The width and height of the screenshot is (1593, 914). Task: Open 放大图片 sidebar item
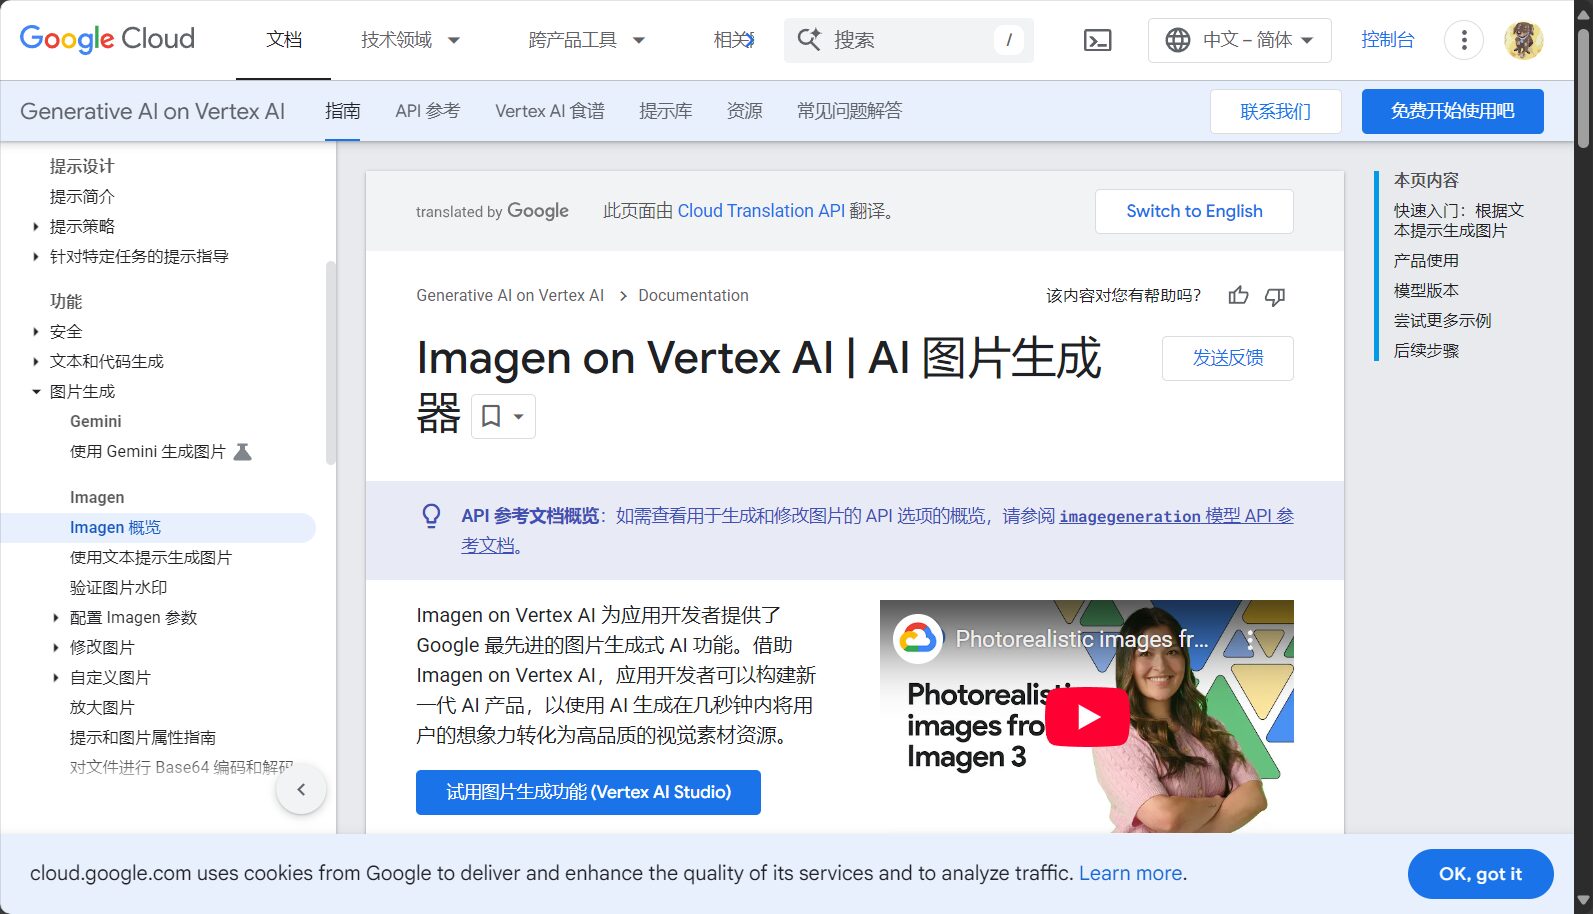point(102,708)
